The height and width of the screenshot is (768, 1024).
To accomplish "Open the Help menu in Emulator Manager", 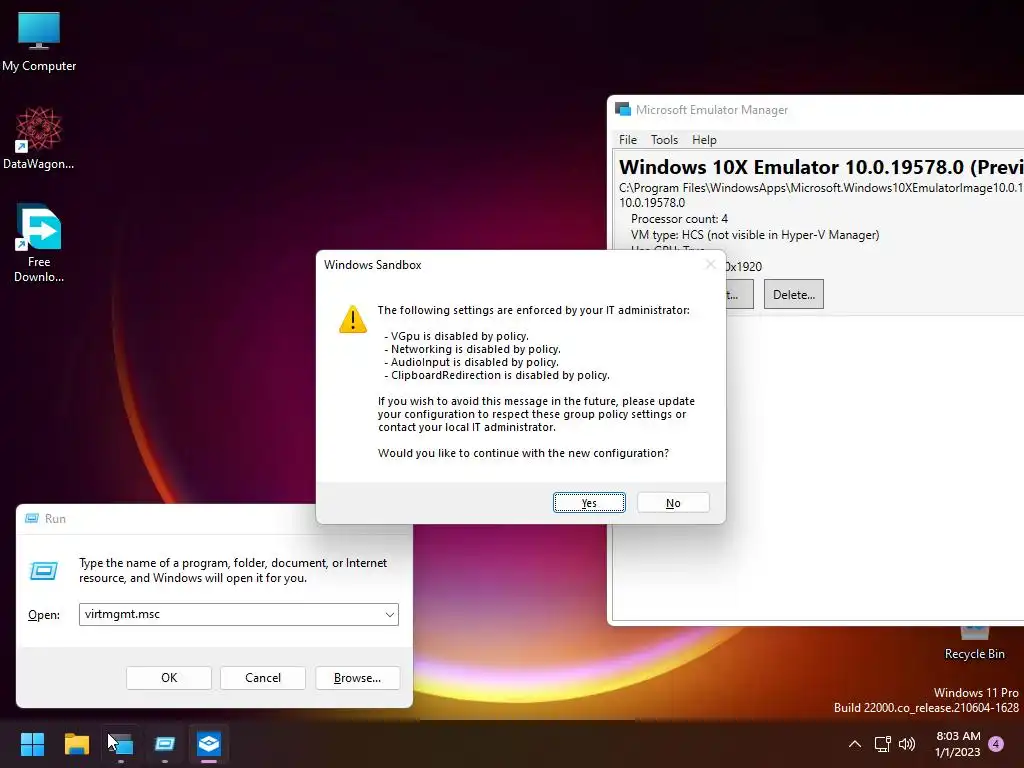I will click(704, 140).
